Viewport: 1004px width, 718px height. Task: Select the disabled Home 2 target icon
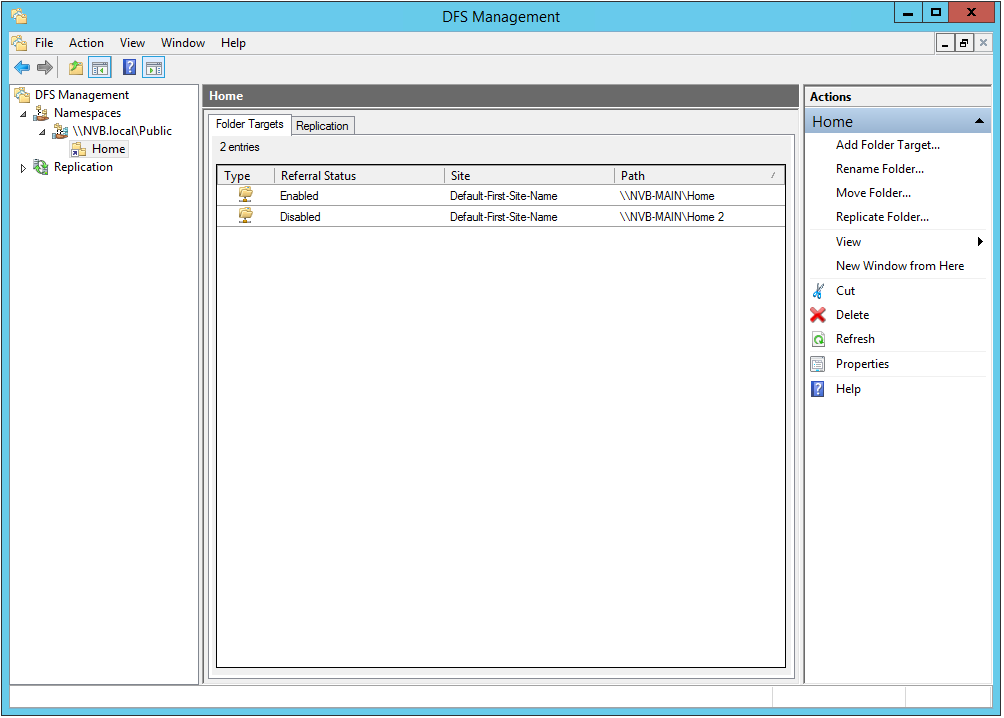[245, 216]
